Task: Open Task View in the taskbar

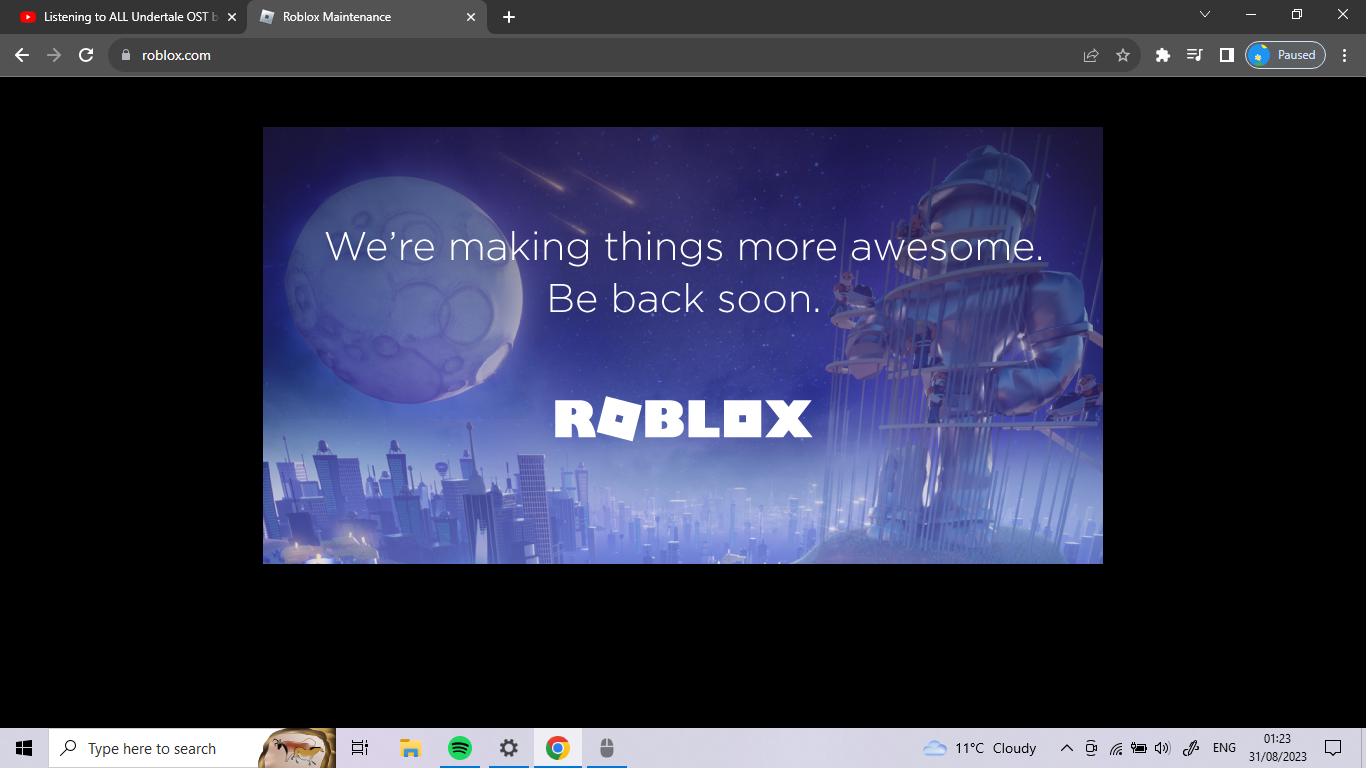Action: click(x=360, y=748)
